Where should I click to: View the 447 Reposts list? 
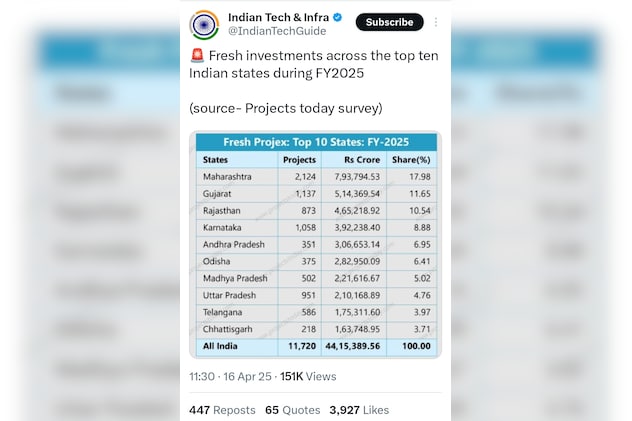pos(222,410)
